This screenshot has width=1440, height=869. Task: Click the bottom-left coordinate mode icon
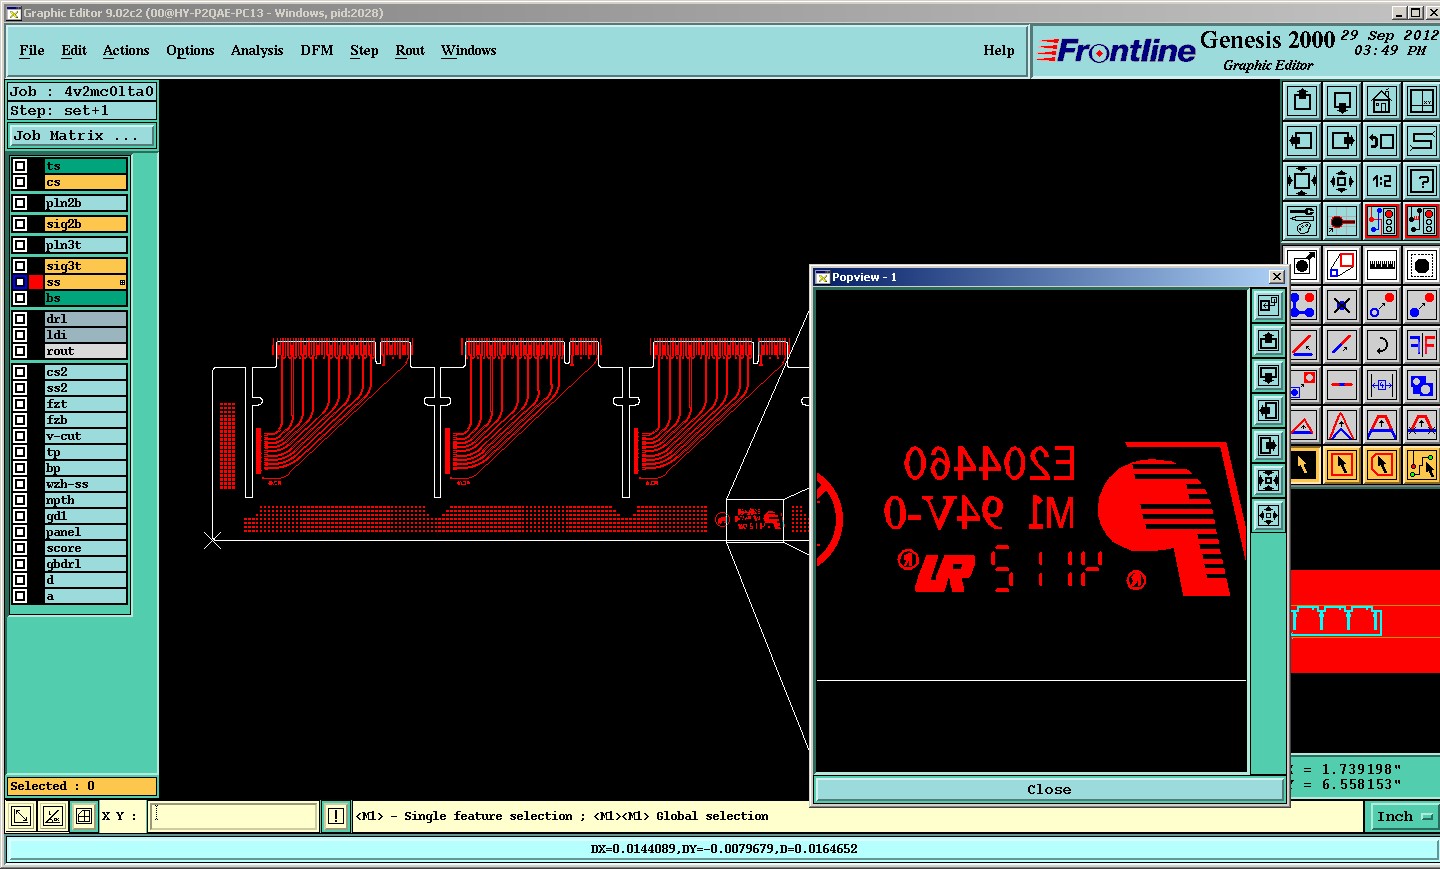[x=20, y=816]
